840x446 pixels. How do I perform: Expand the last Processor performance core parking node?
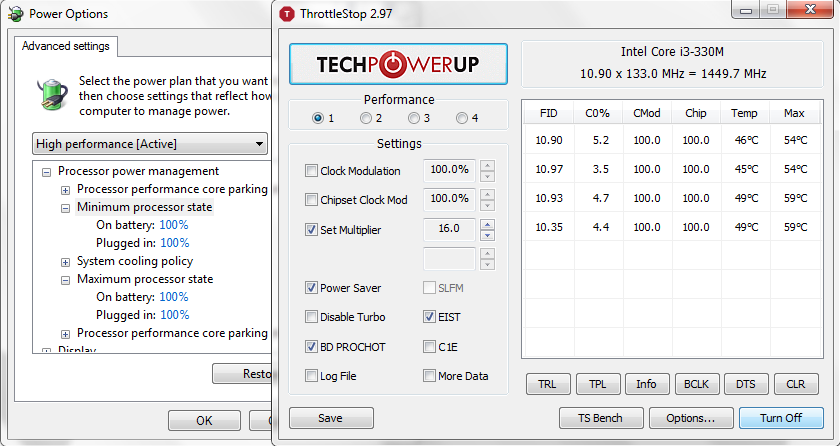tap(65, 334)
